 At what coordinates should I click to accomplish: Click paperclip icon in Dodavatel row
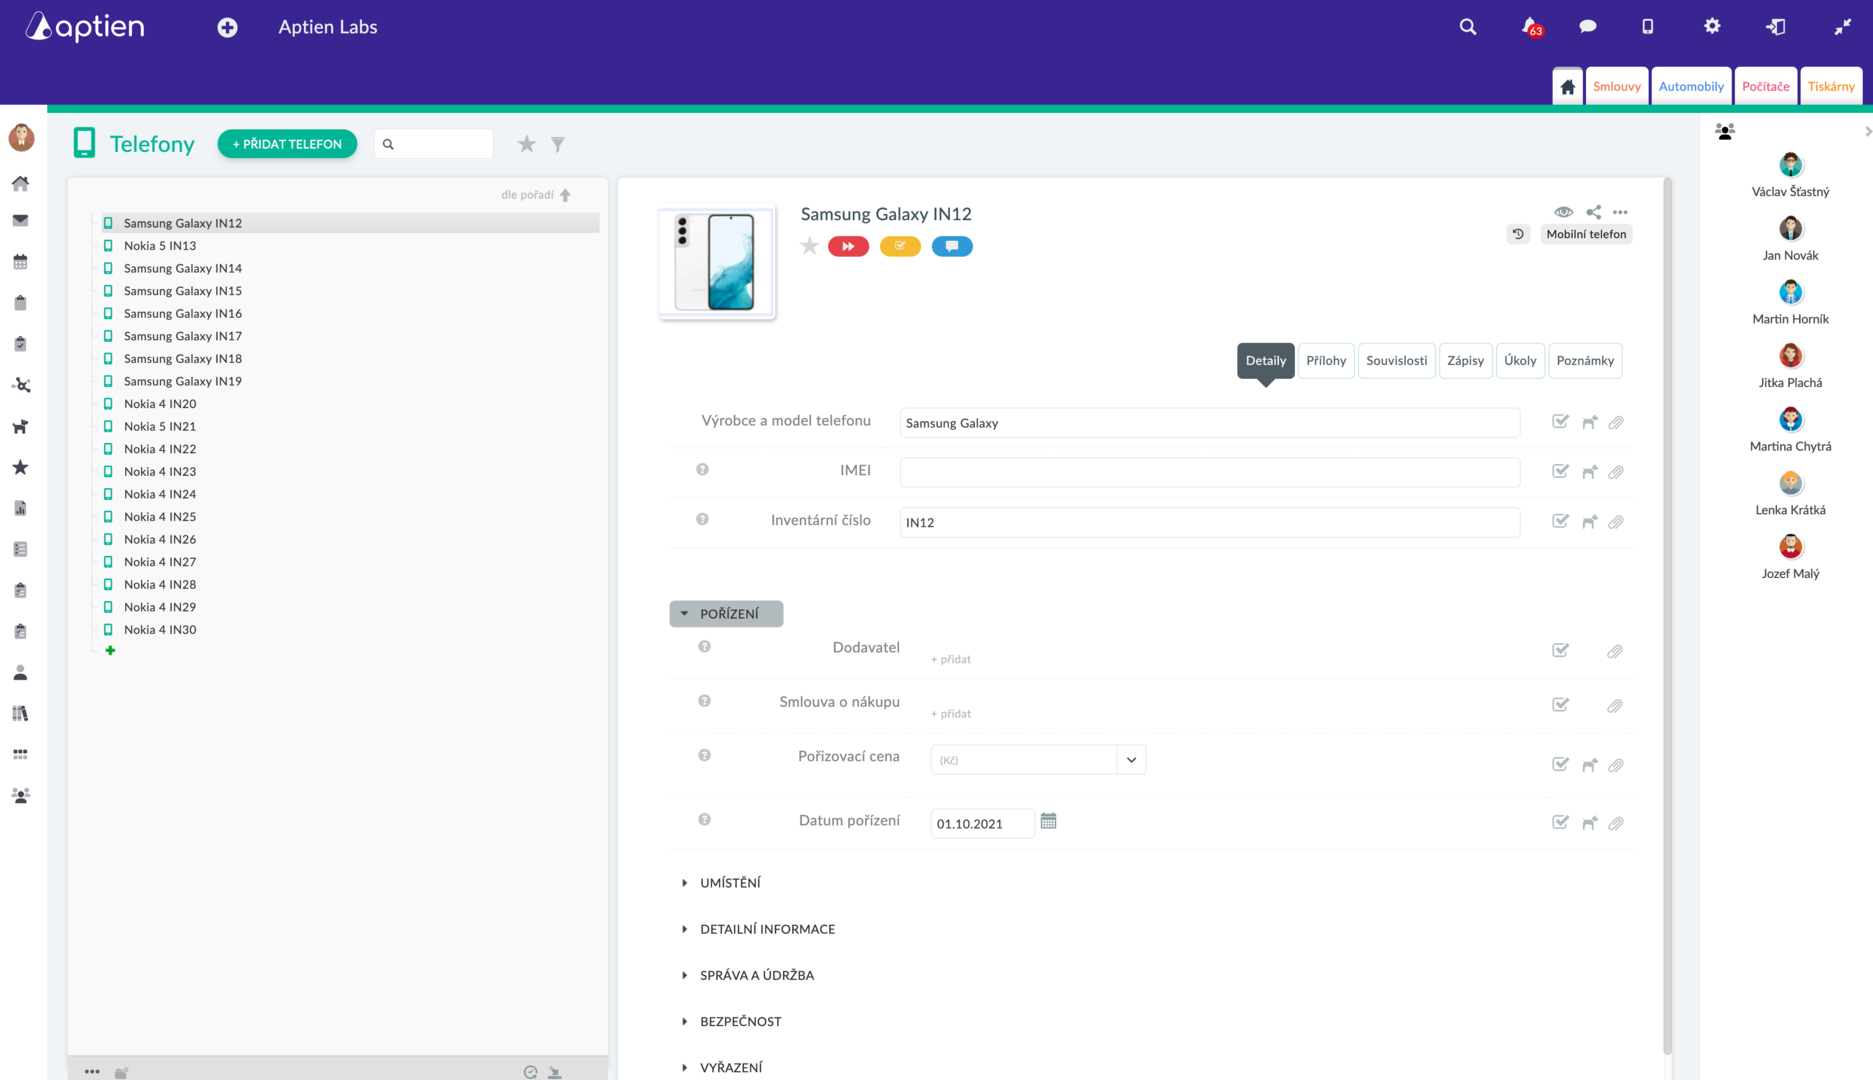[x=1614, y=651]
